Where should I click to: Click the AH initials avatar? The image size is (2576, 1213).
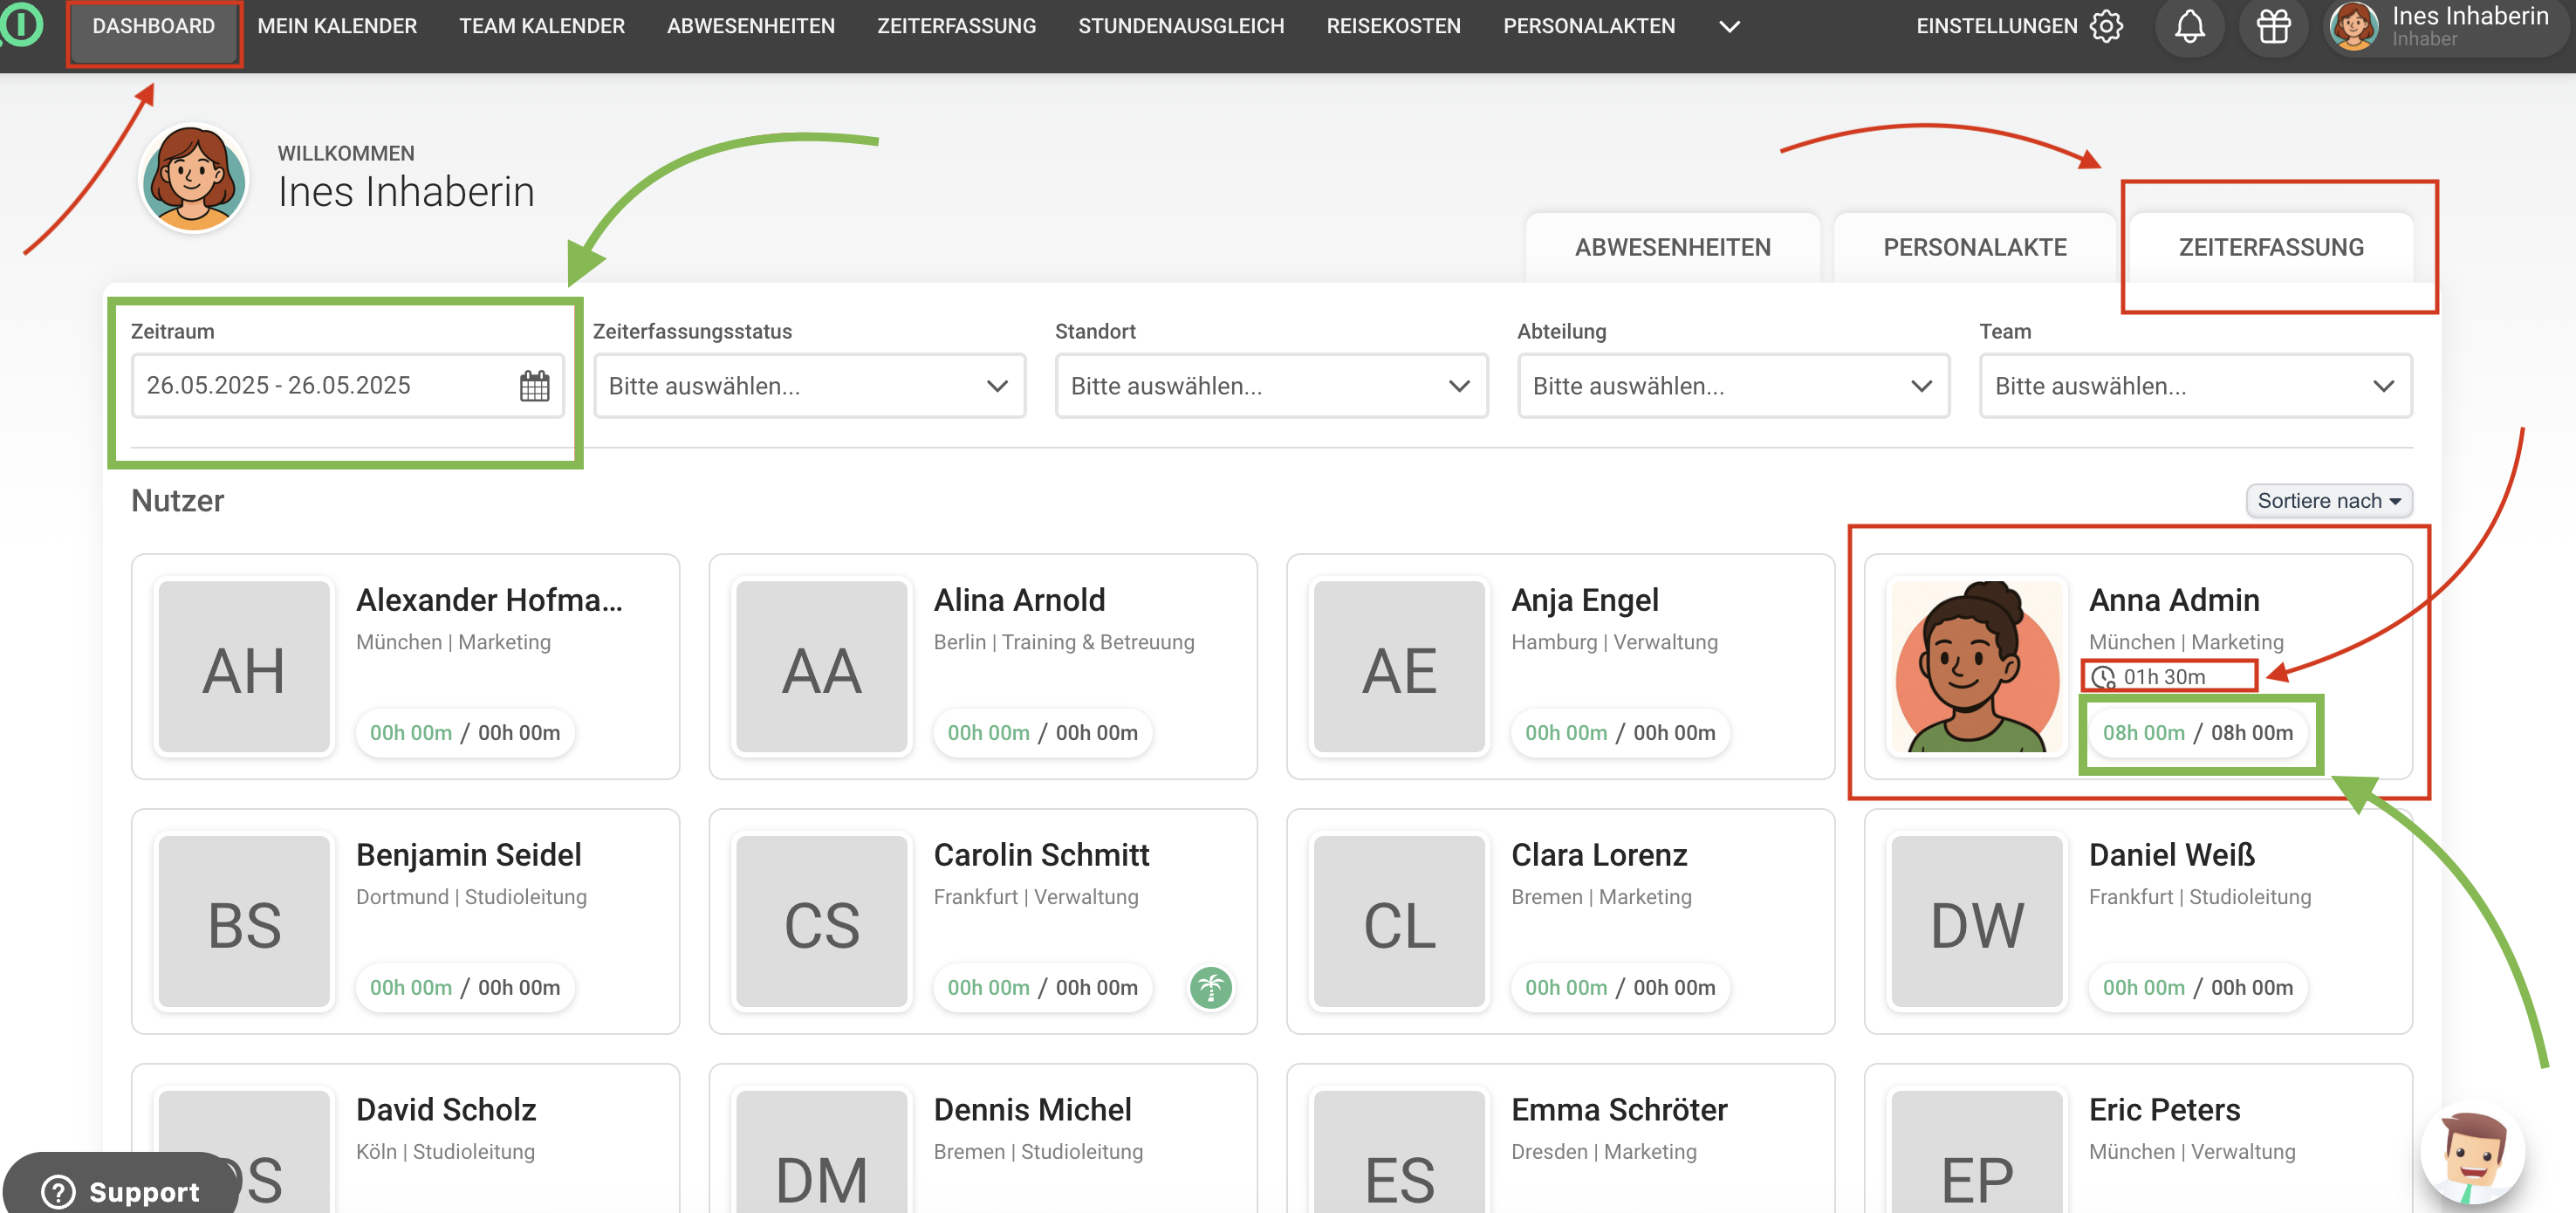coord(244,666)
